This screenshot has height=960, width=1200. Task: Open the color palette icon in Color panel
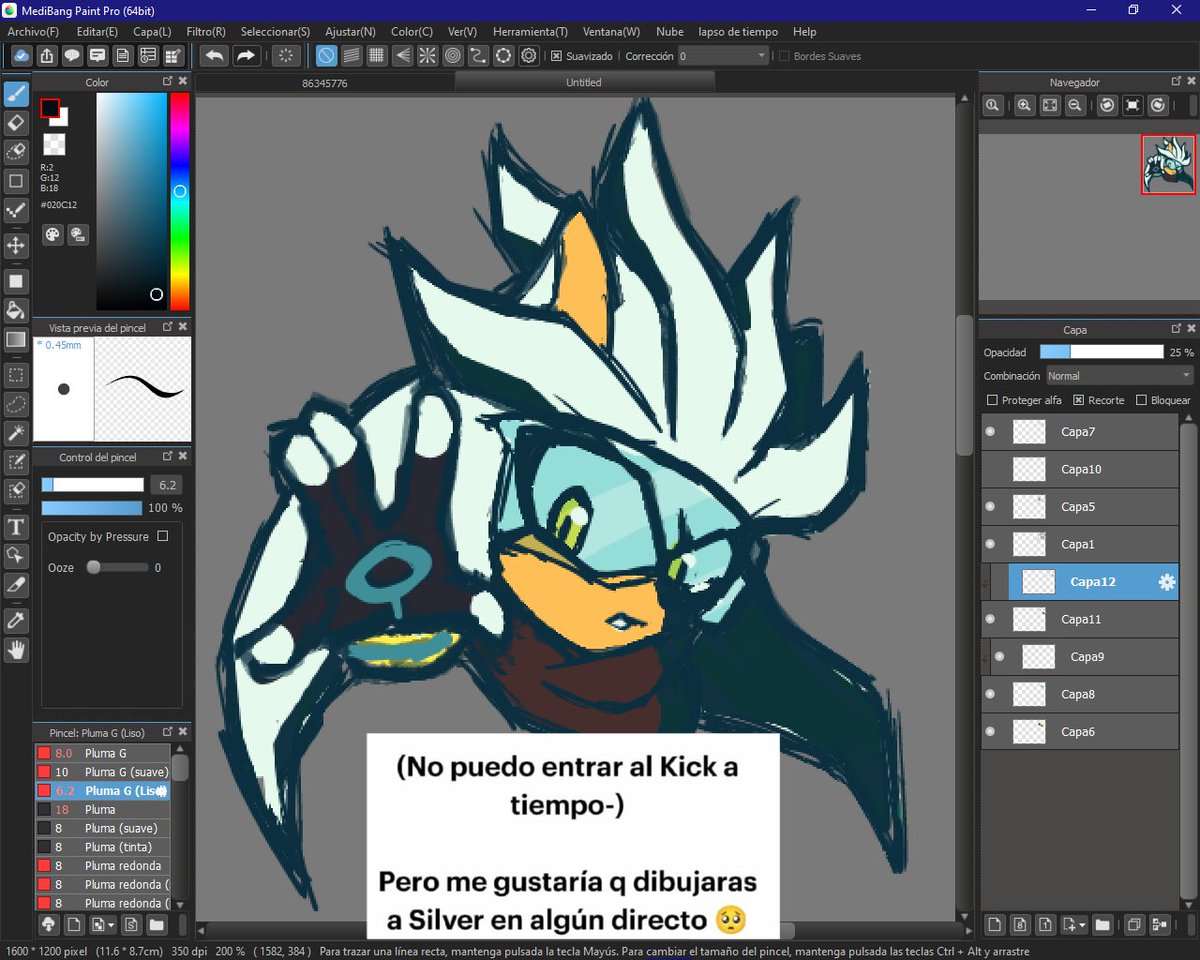click(52, 234)
